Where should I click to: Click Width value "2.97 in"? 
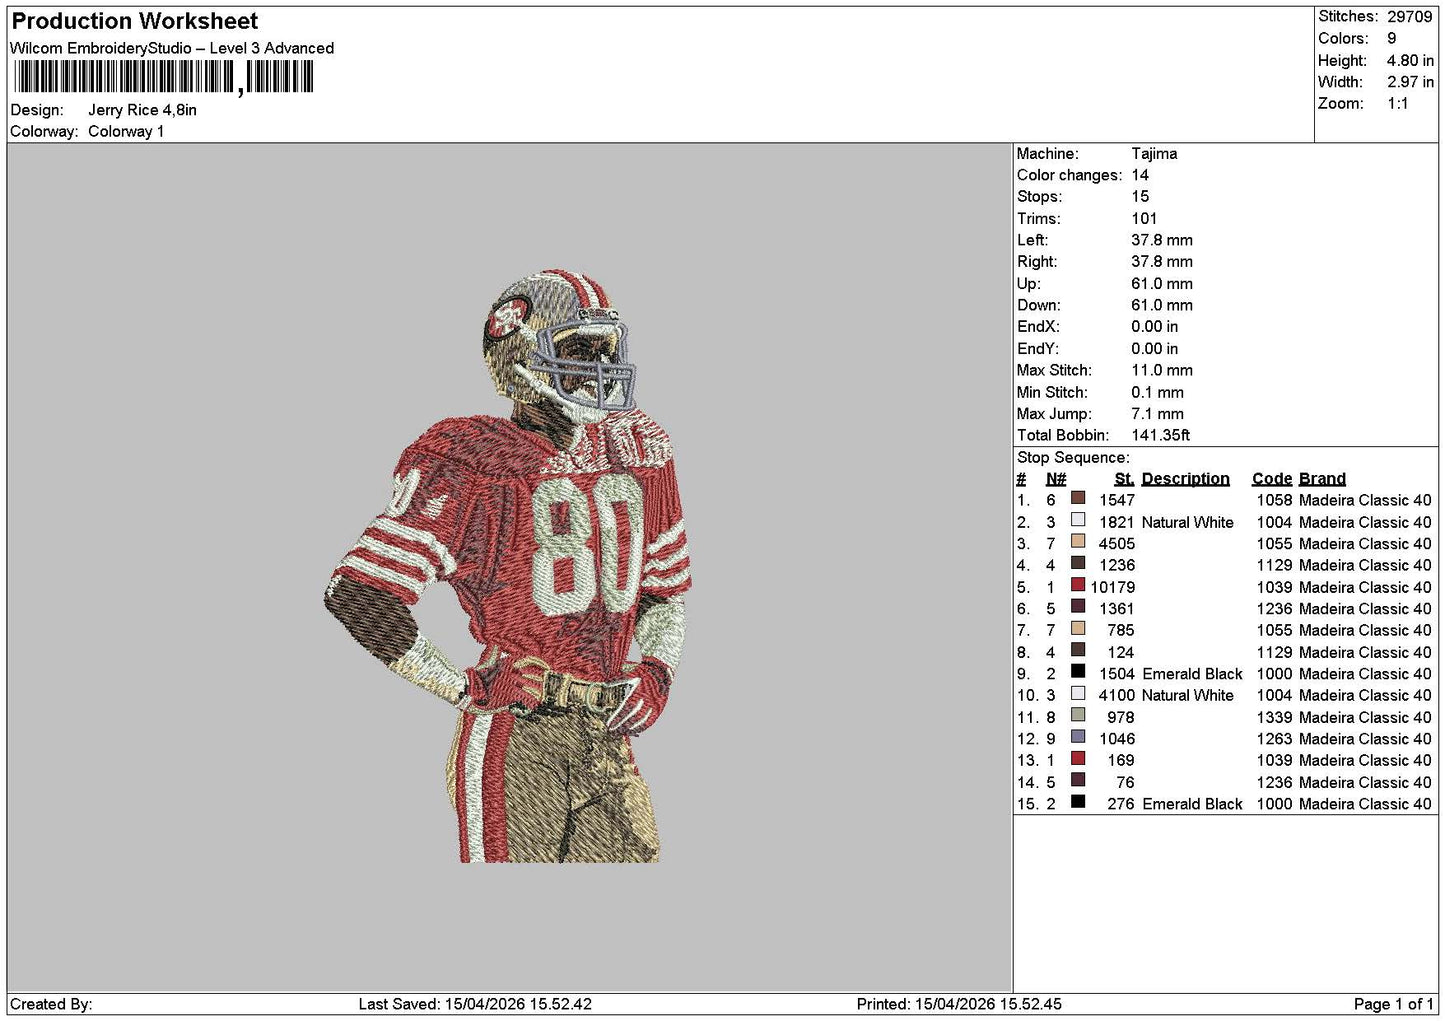pyautogui.click(x=1410, y=82)
